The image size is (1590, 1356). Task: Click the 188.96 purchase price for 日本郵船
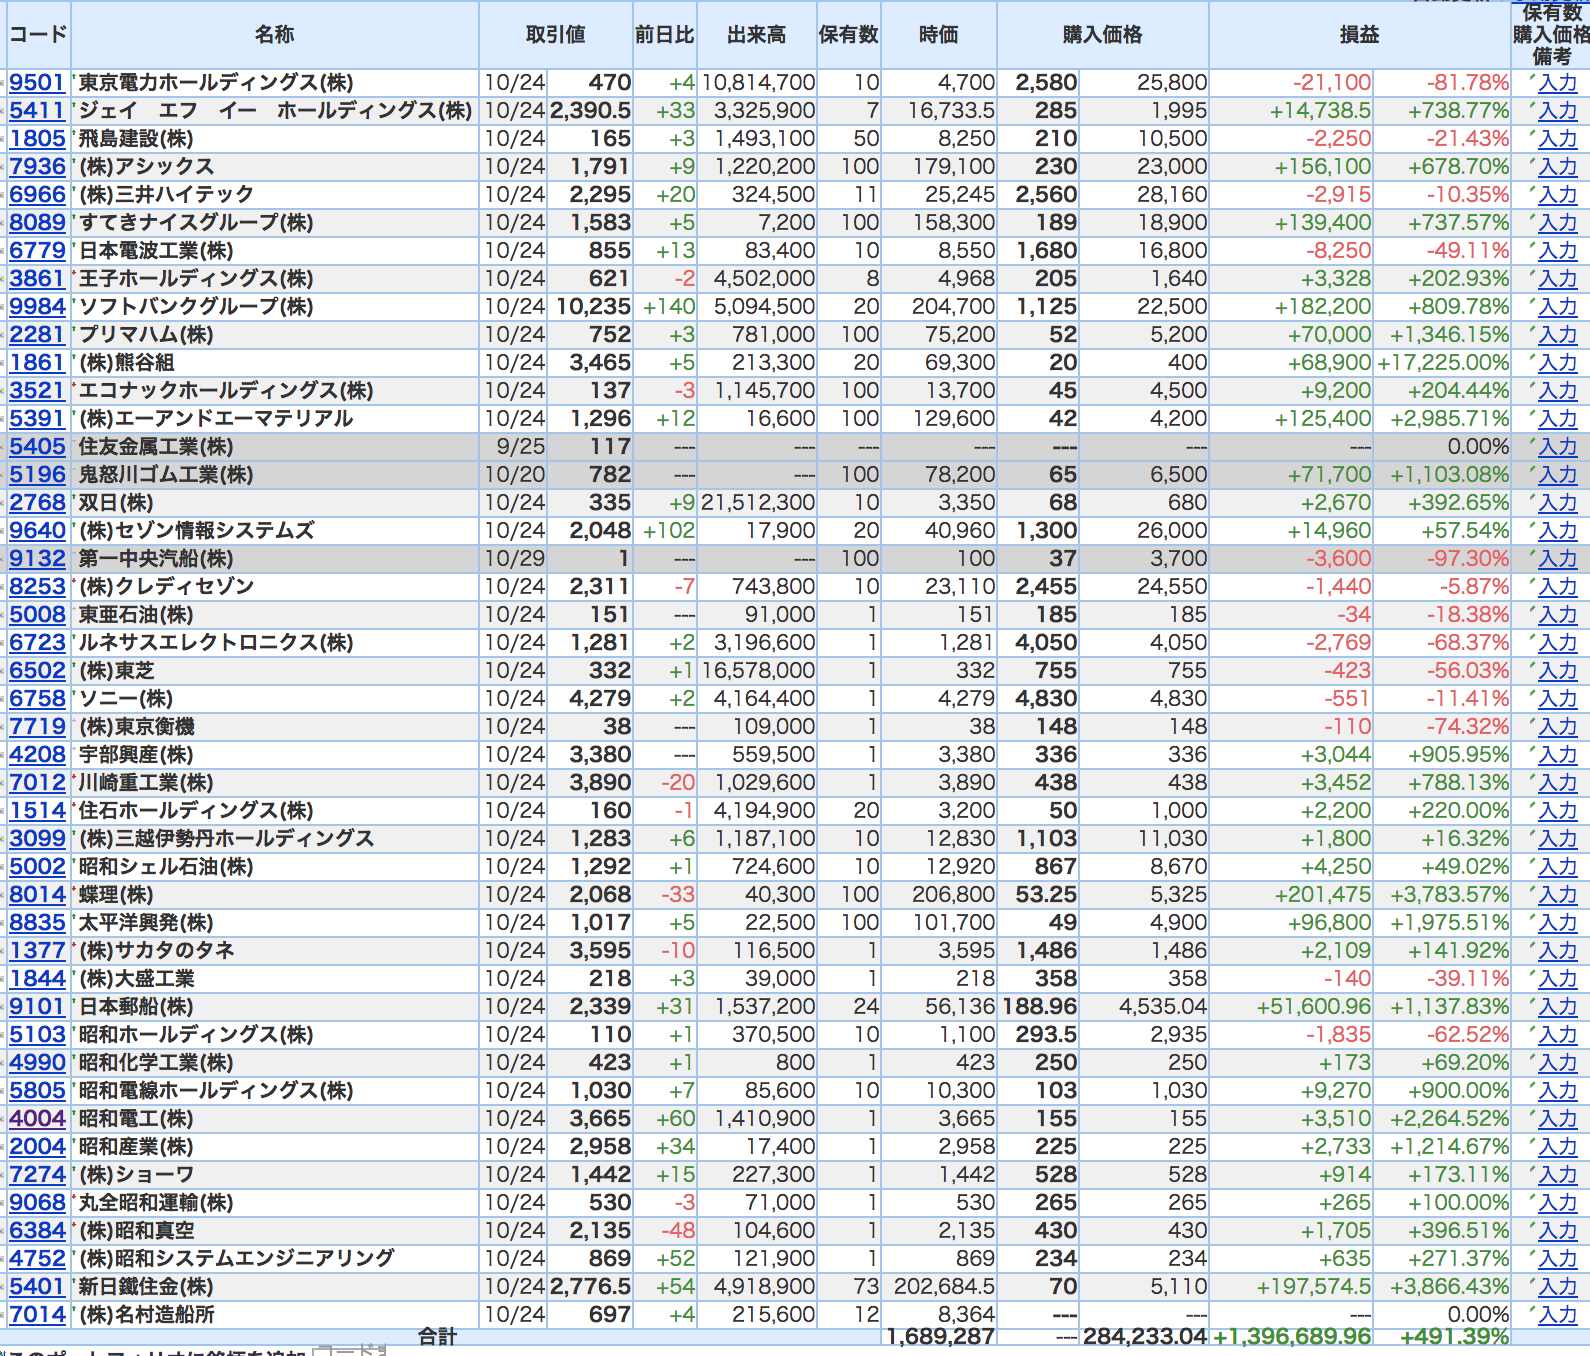tap(1040, 1007)
